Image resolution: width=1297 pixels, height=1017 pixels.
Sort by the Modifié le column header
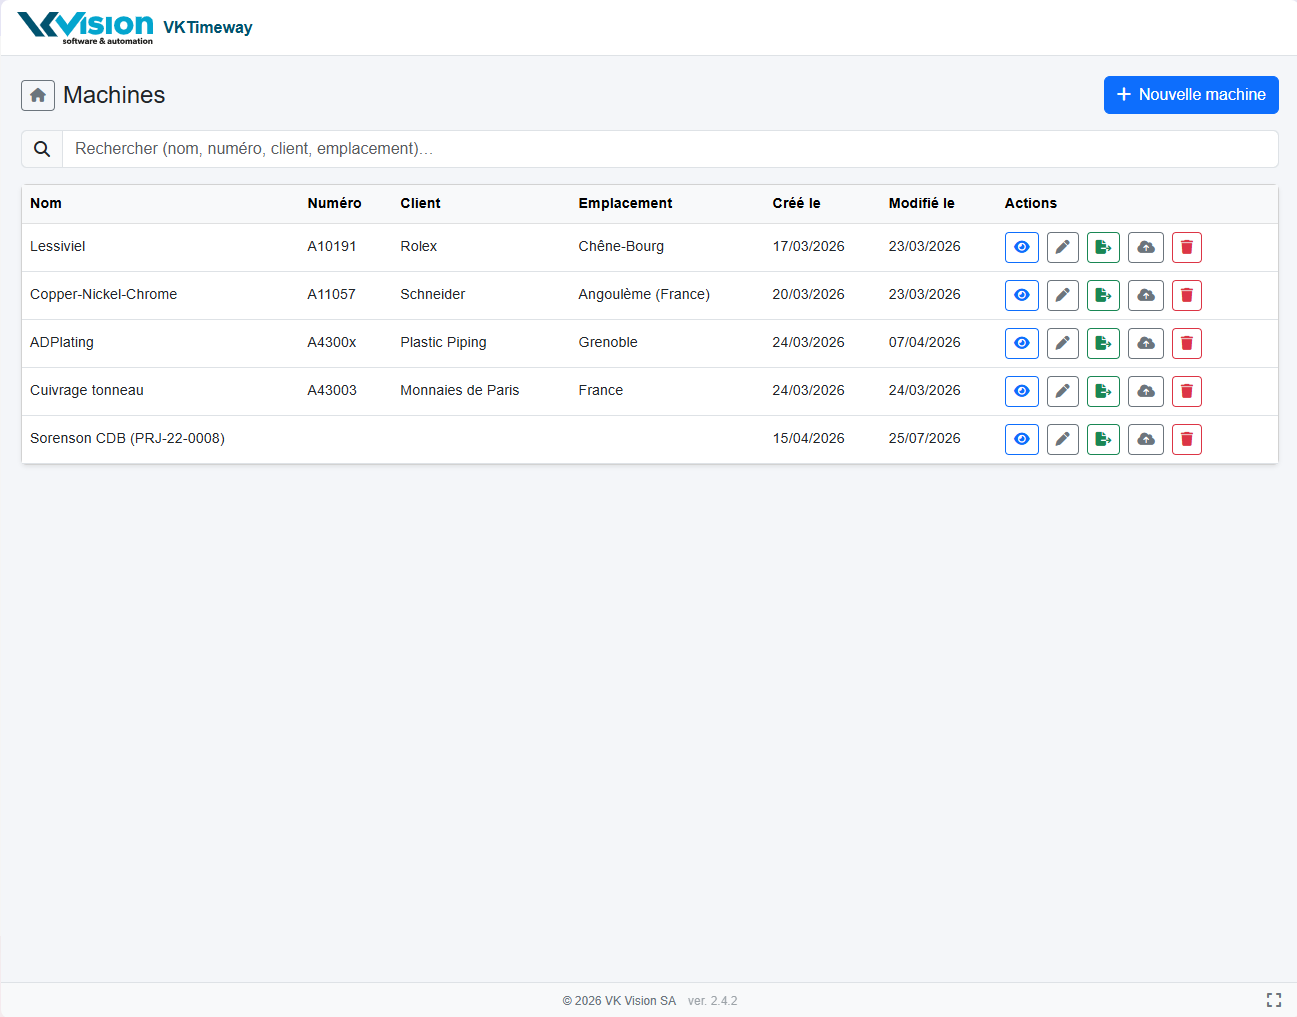(921, 203)
